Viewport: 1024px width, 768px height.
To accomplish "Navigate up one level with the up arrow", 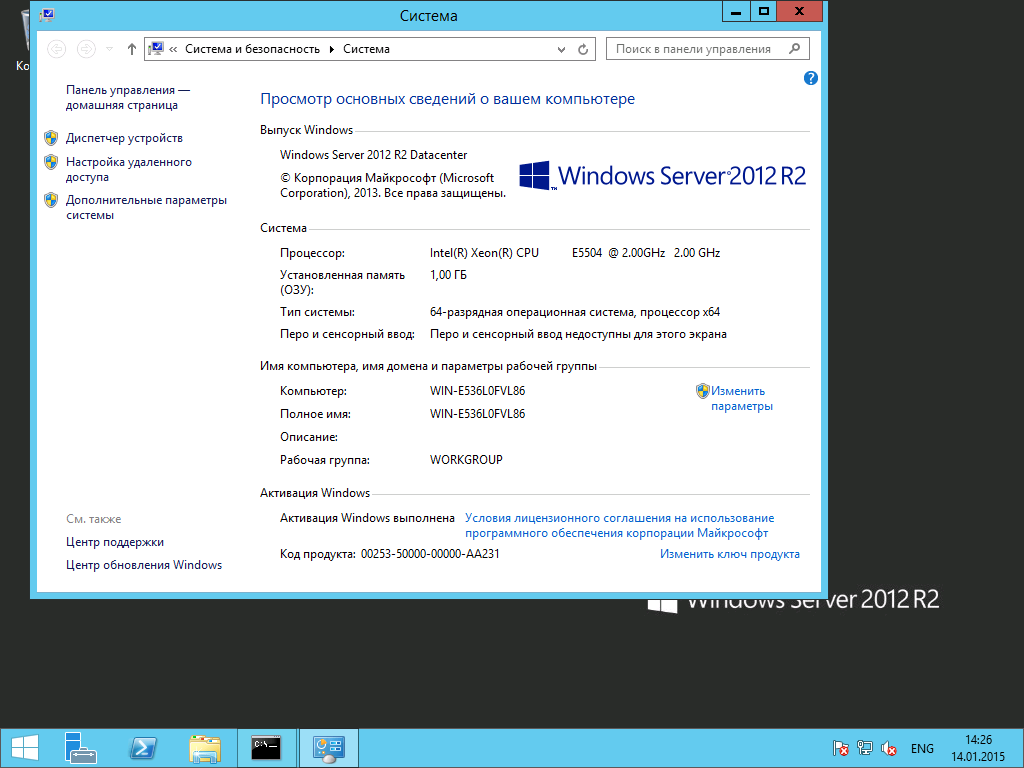I will tap(131, 48).
